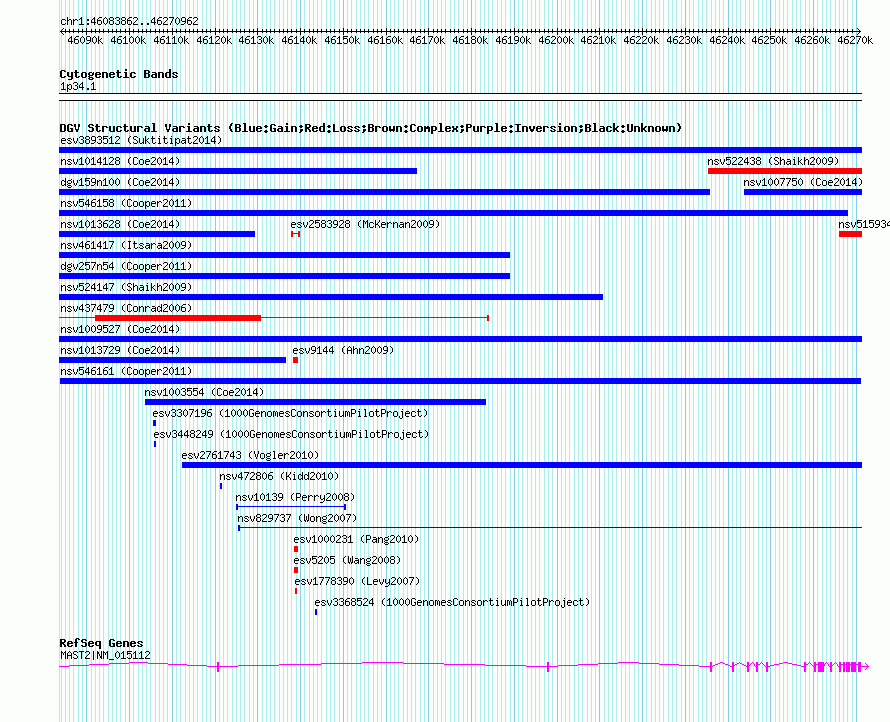Click the red square under esv5205
Screen dimensions: 890x722
pos(296,570)
